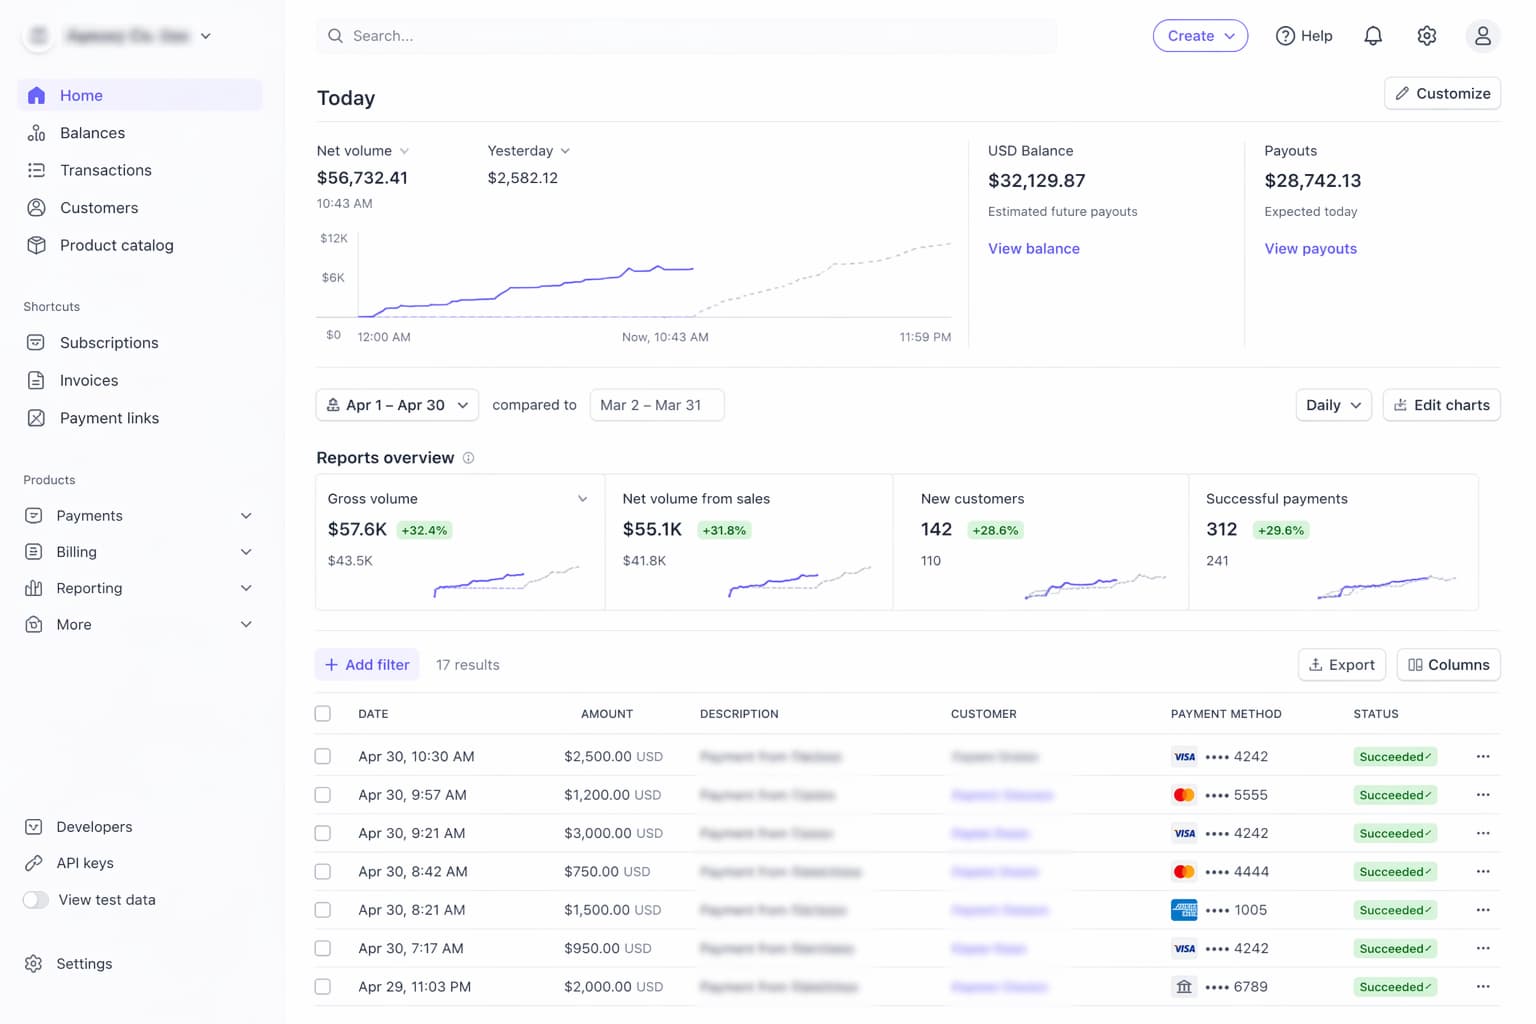Click the Product catalog box icon

tap(37, 245)
